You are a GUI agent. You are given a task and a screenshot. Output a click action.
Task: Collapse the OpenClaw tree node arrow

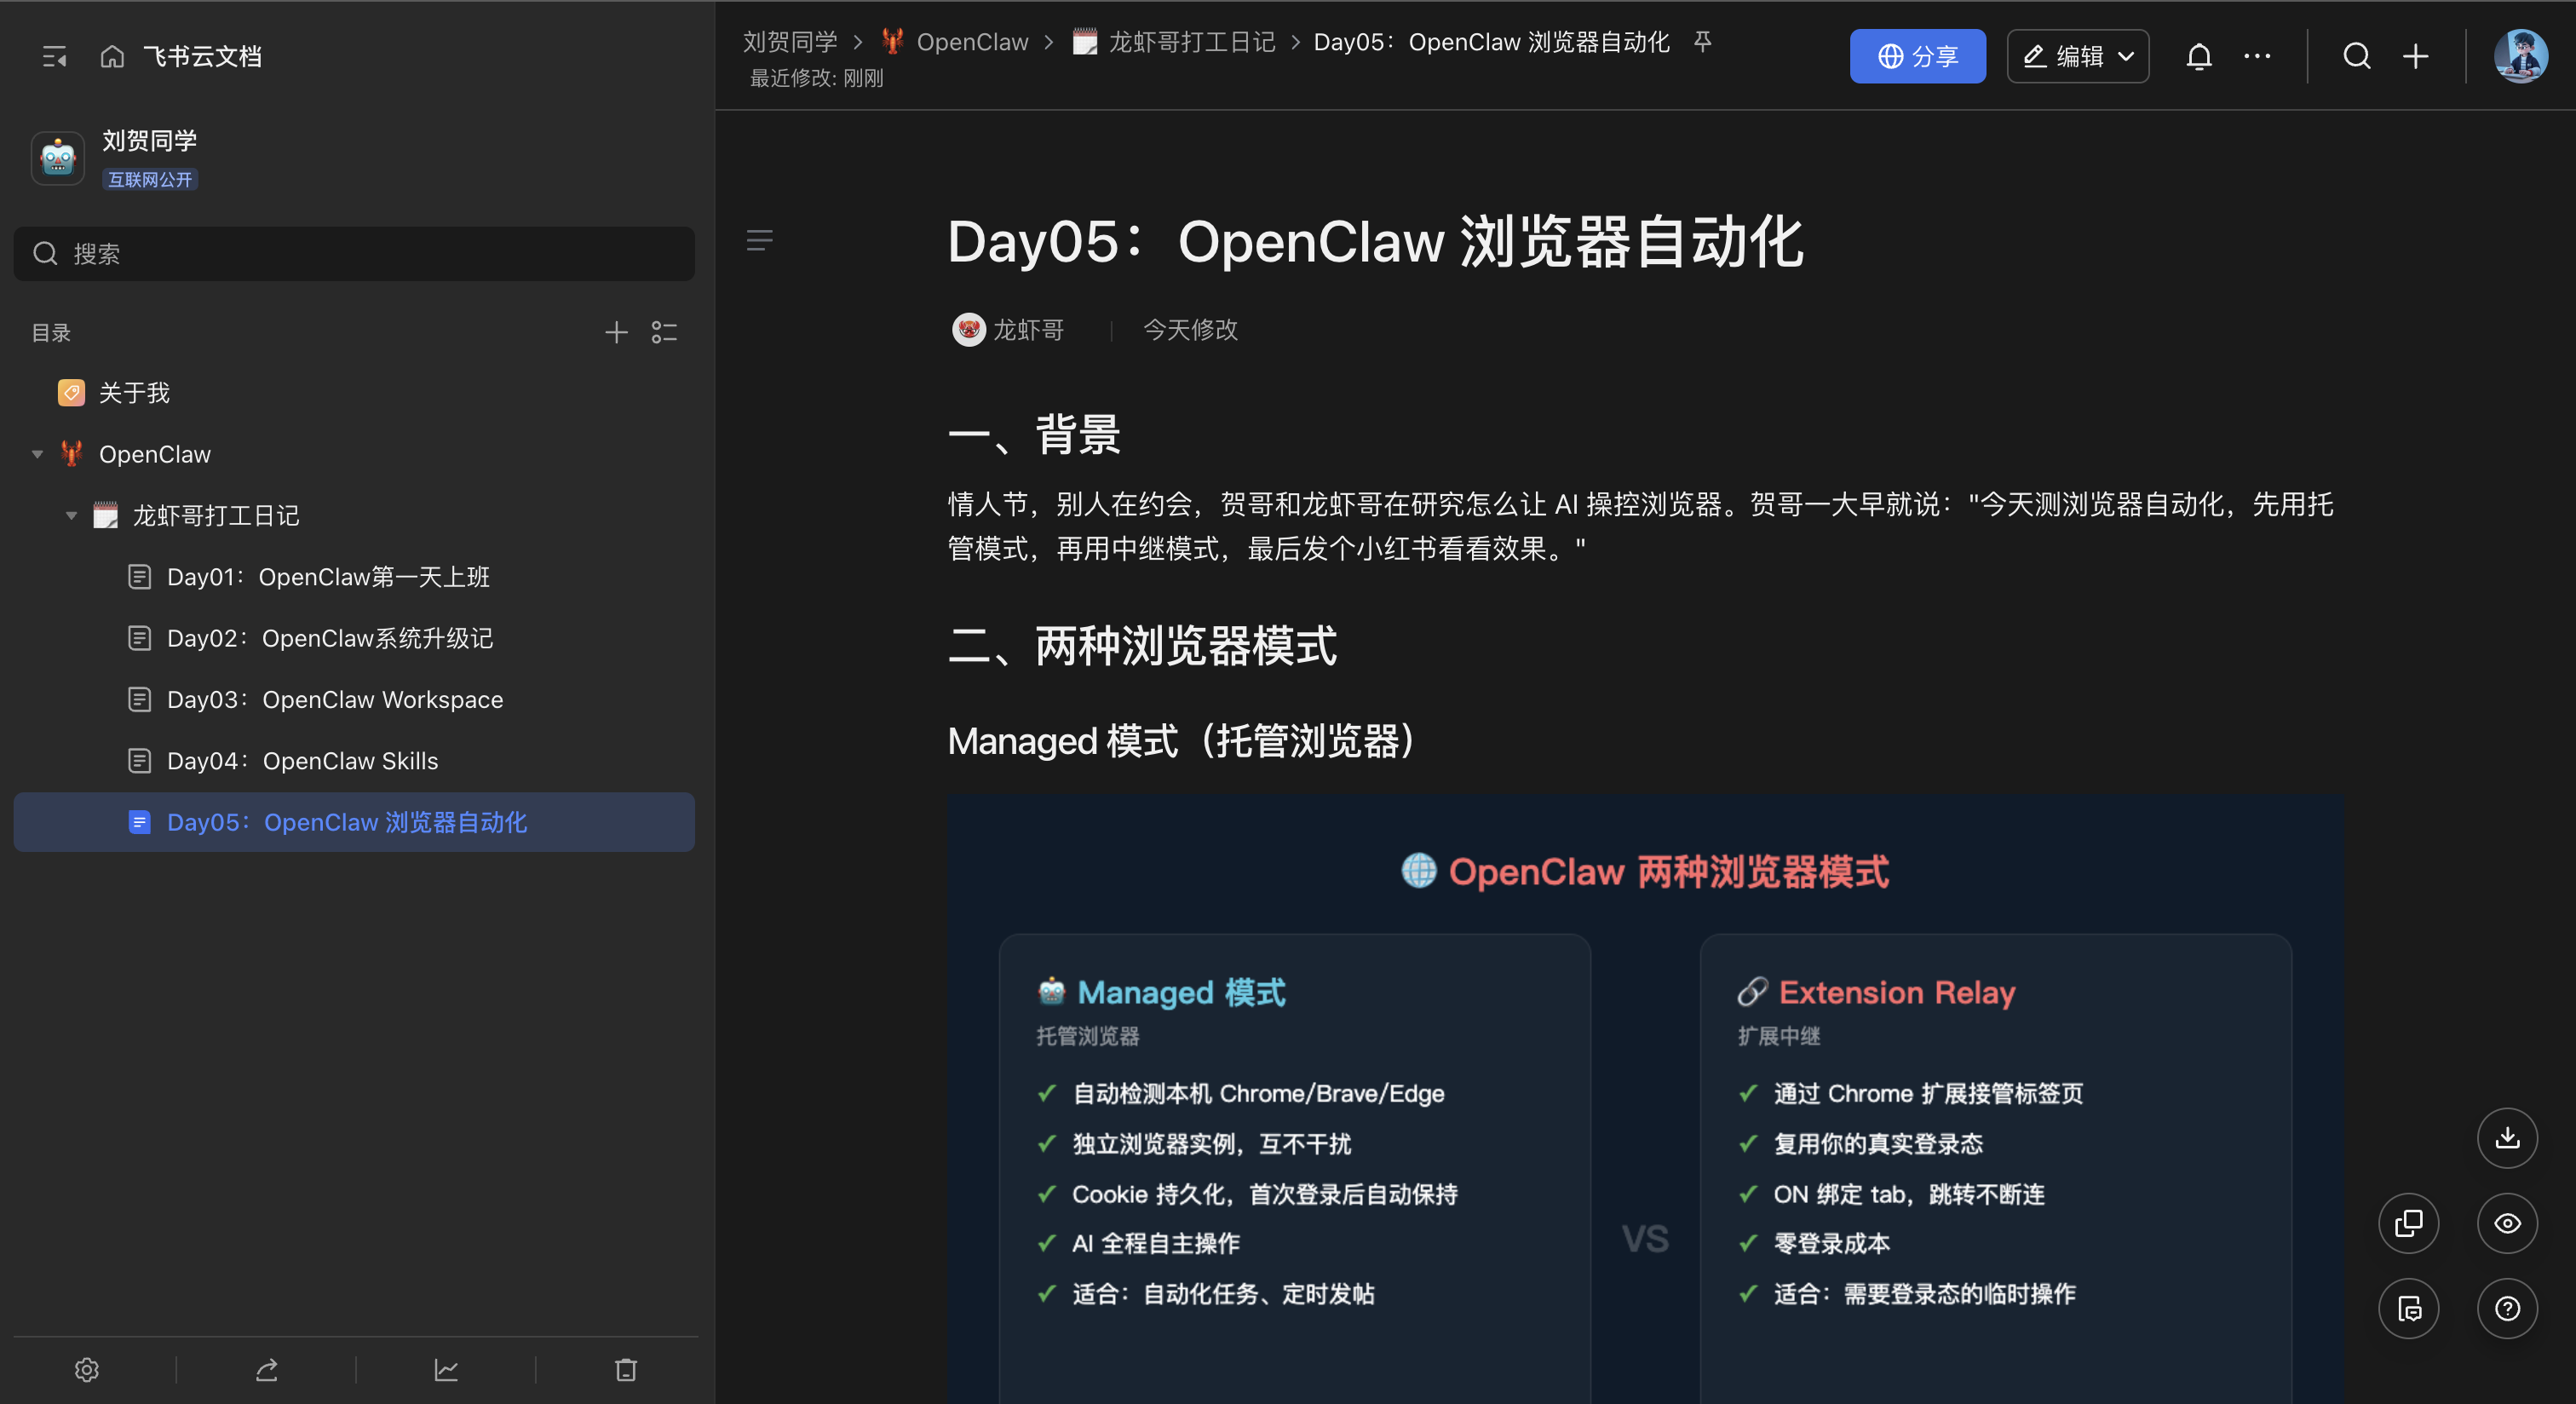(x=38, y=454)
